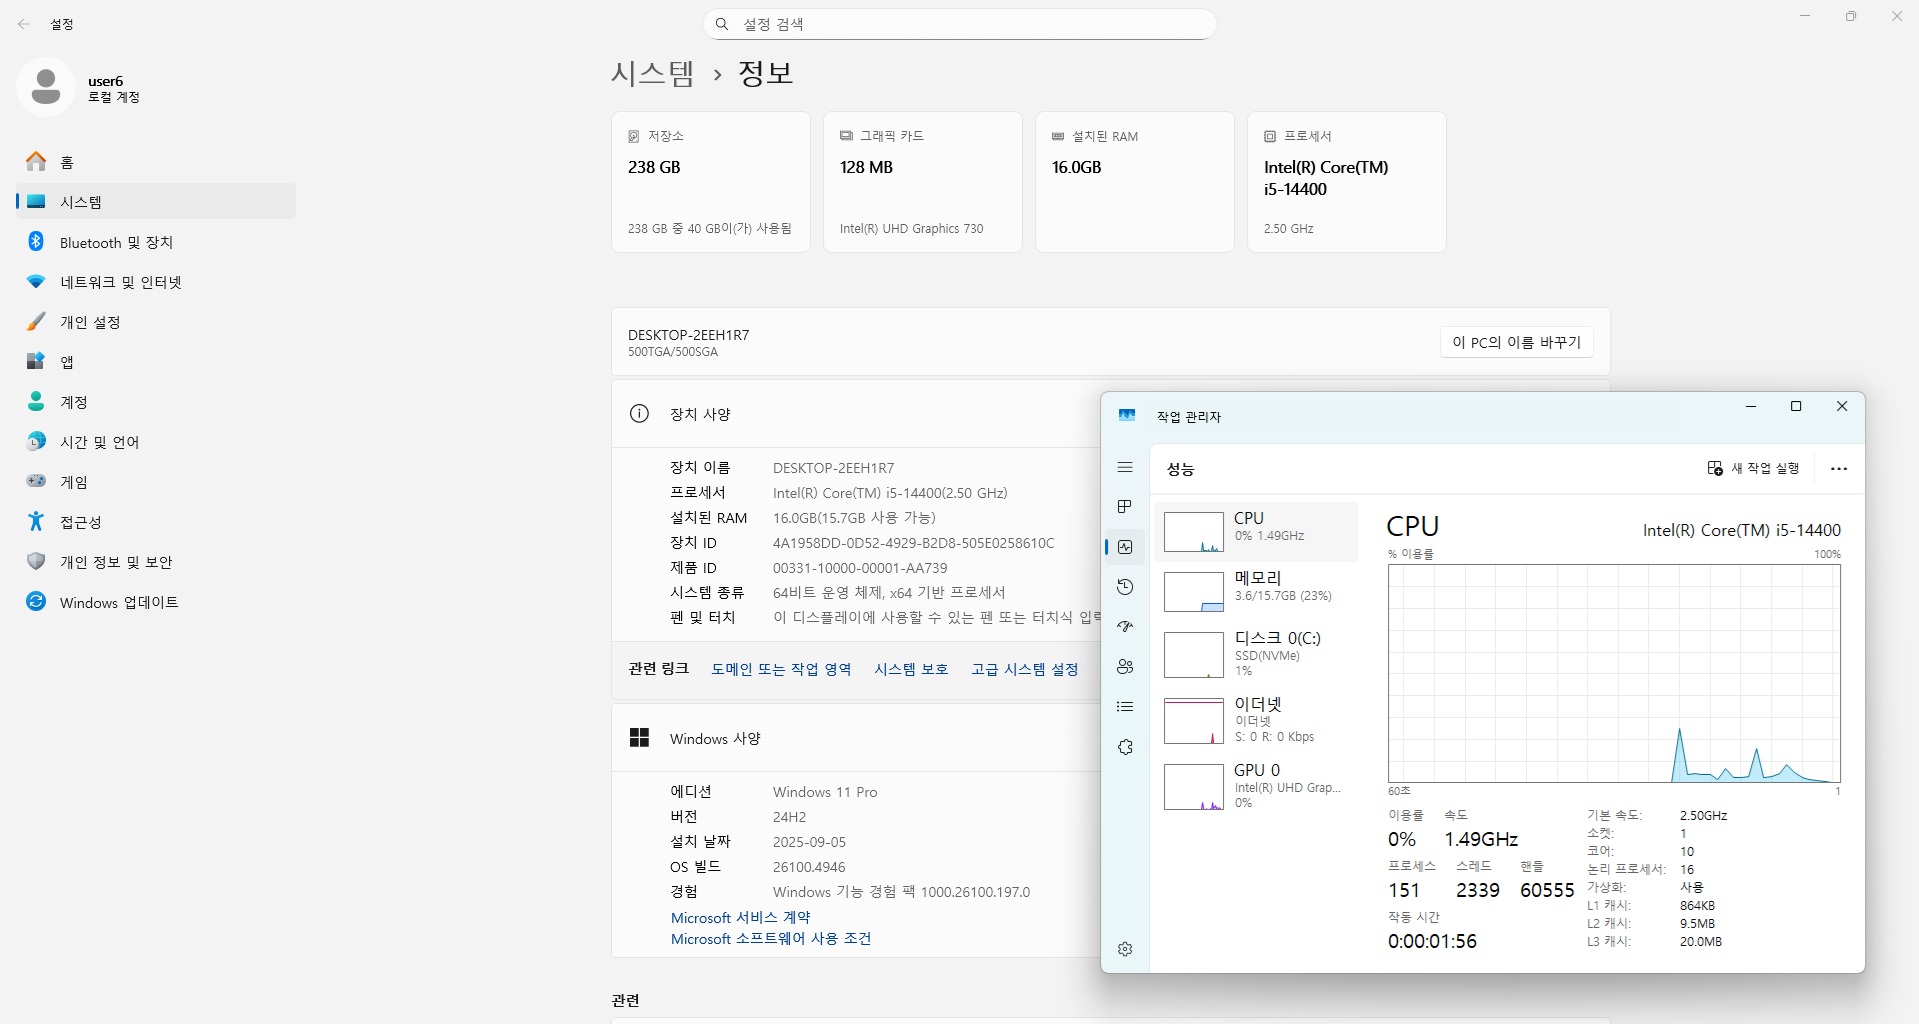Open Bluetooth 및 장치 settings

(156, 242)
